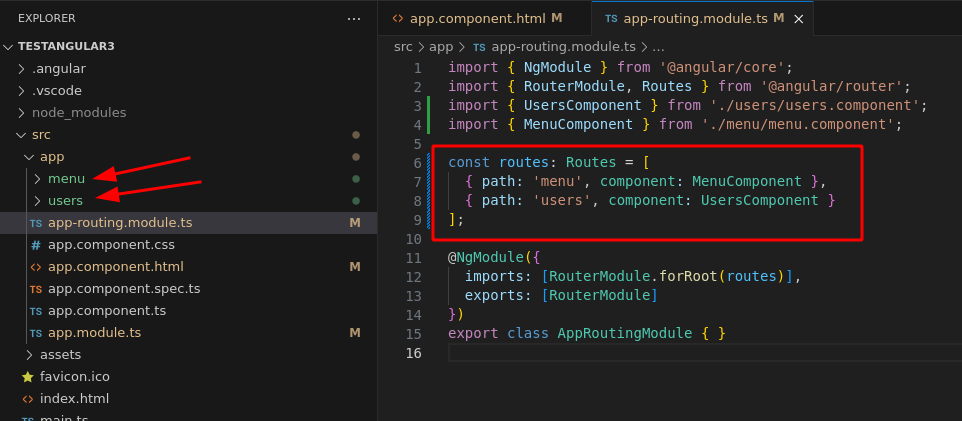This screenshot has width=962, height=421.
Task: Expand the users folder
Action: coord(38,201)
